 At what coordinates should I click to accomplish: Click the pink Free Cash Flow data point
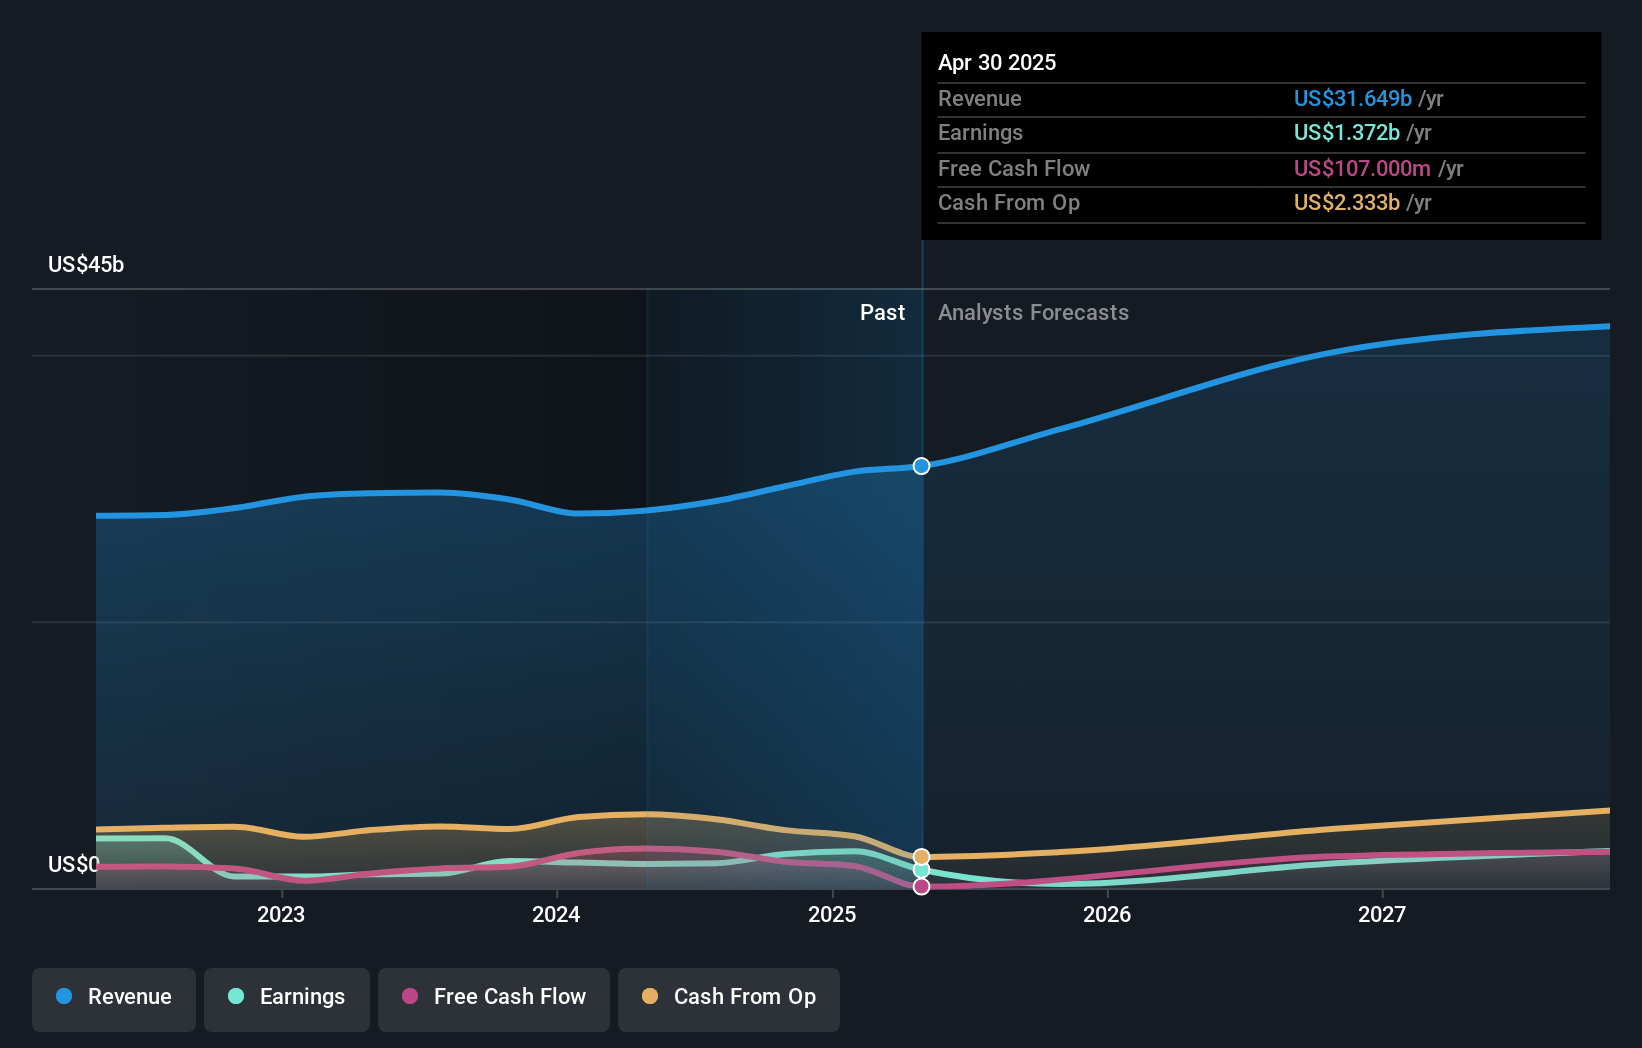[x=921, y=887]
